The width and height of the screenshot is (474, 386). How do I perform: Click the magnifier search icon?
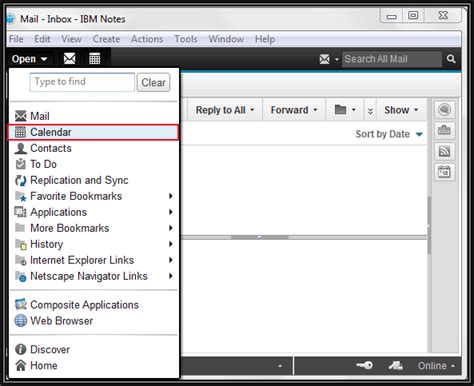[451, 59]
